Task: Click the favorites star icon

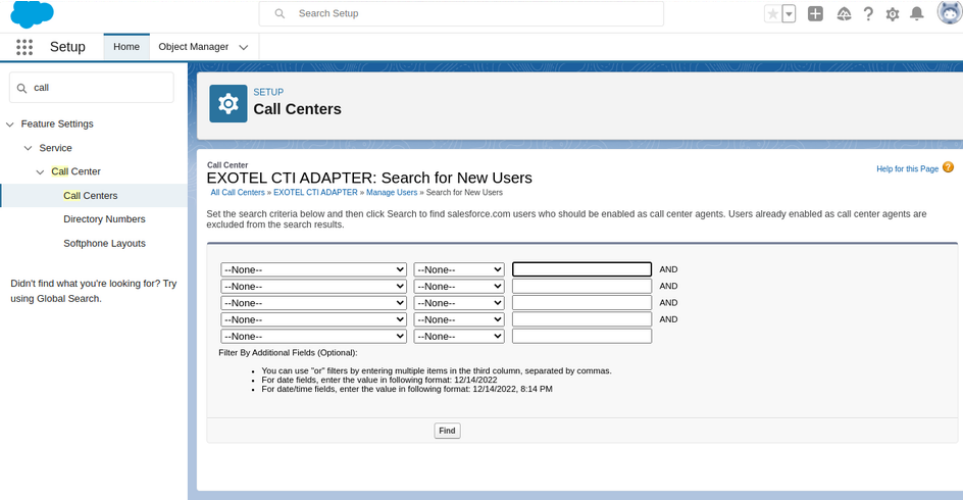Action: (773, 14)
